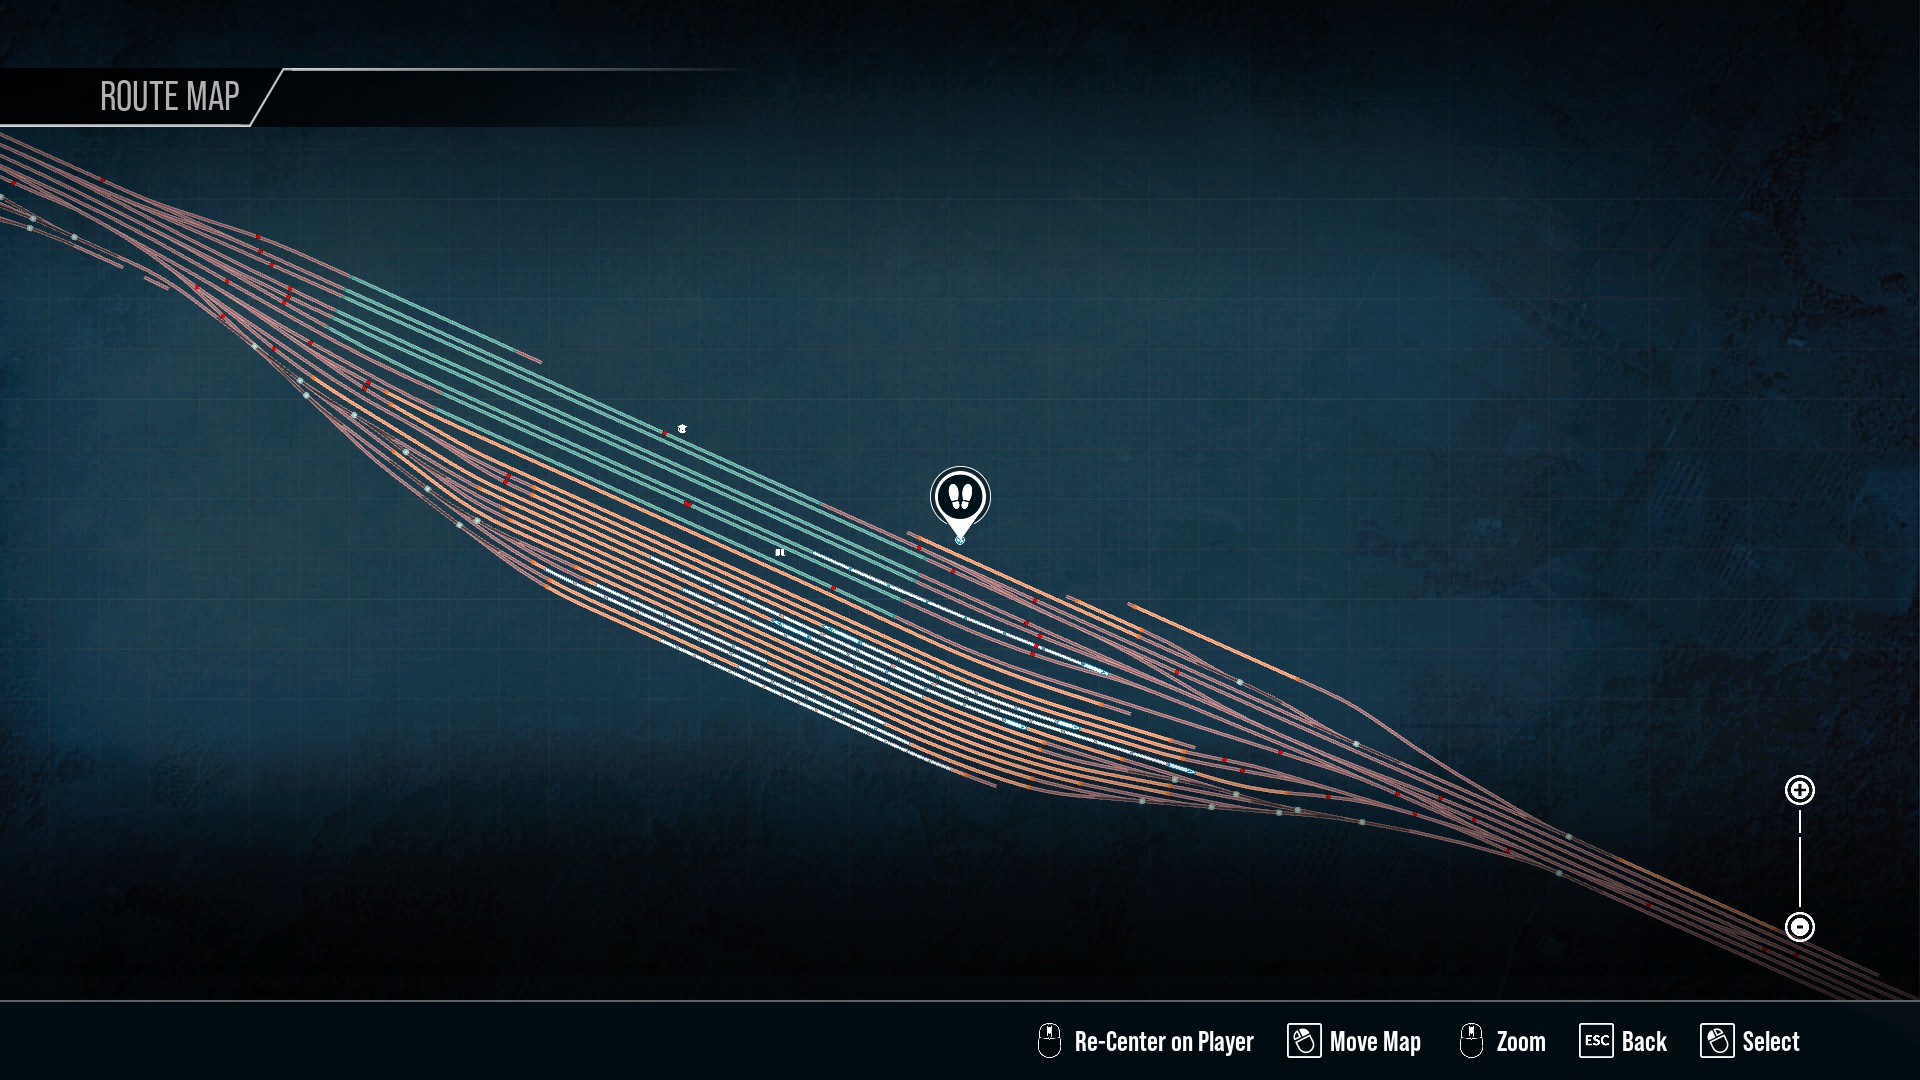
Task: Click the Re-Center on Player mouse icon
Action: click(1049, 1041)
